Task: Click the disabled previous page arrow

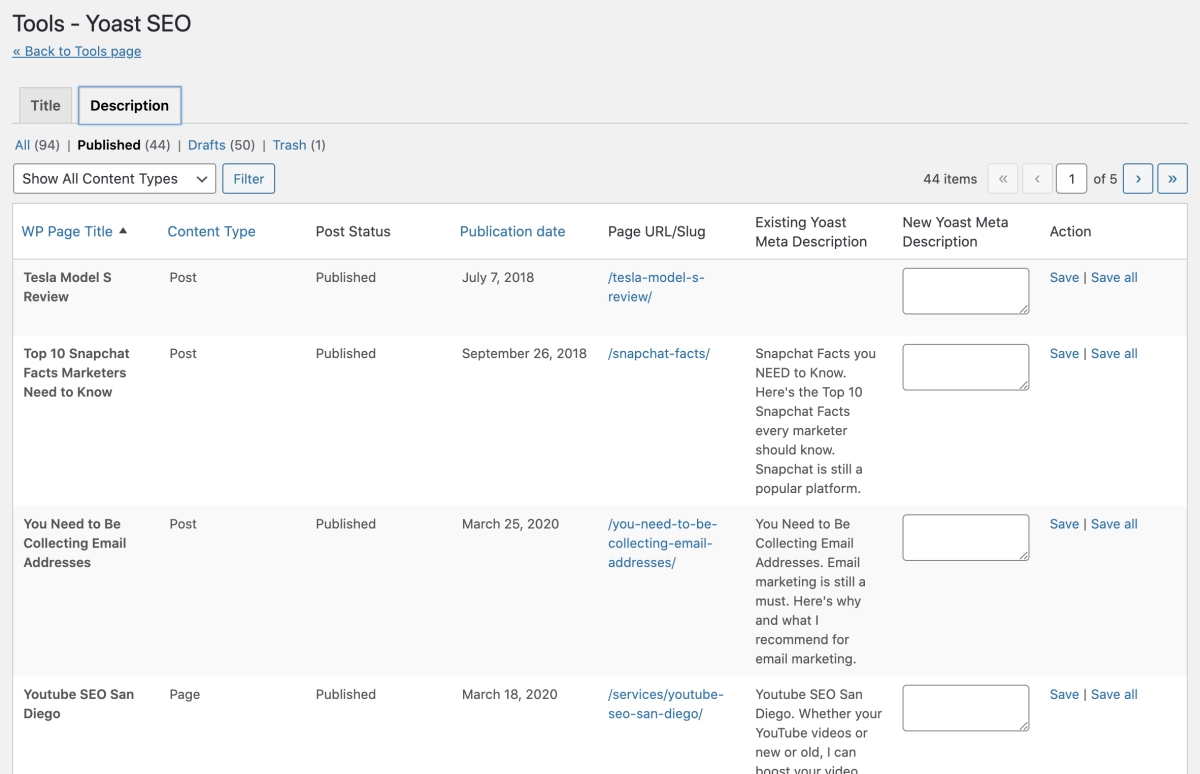Action: (1037, 179)
